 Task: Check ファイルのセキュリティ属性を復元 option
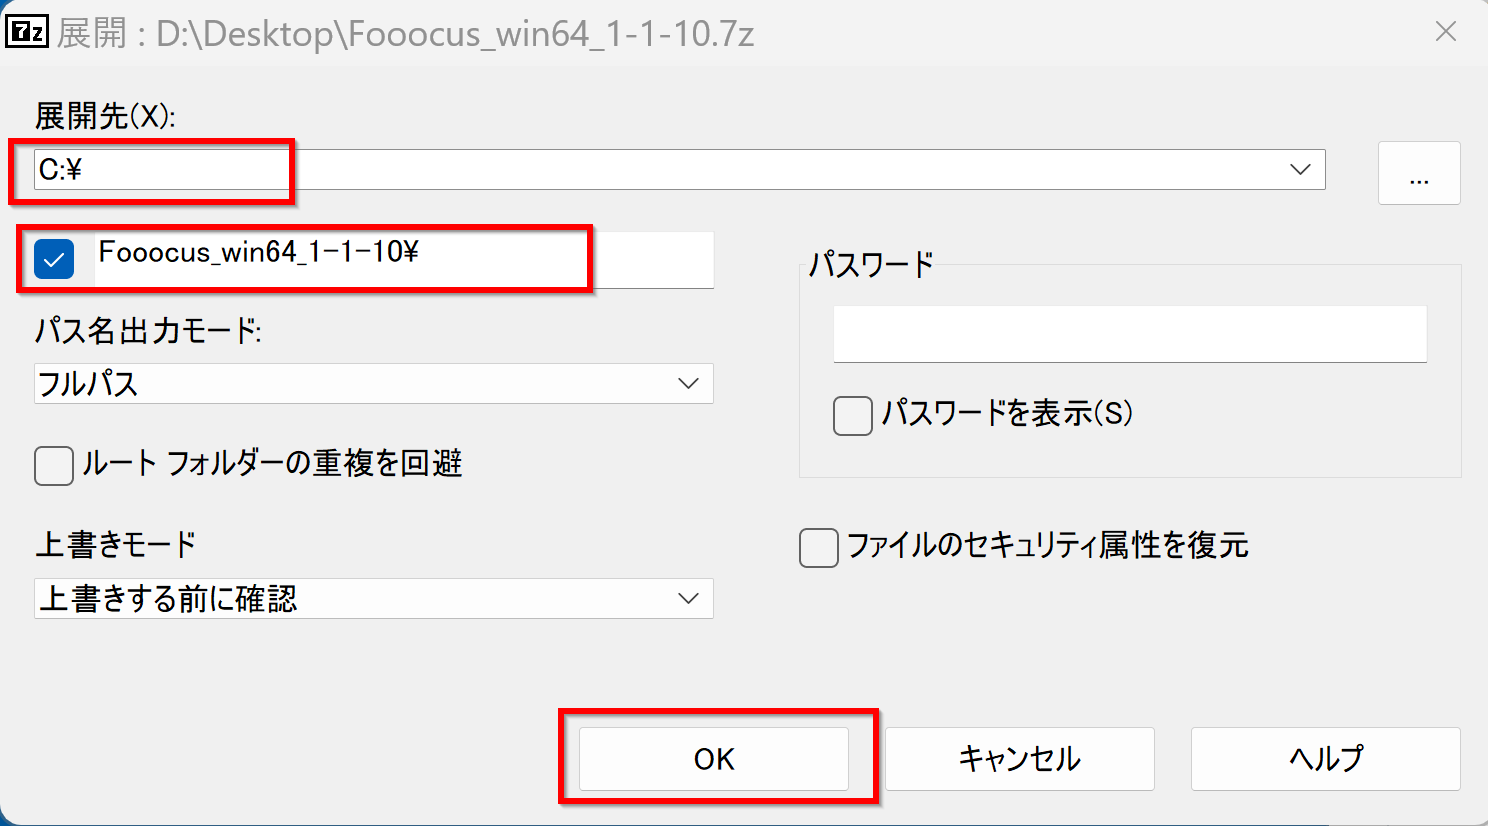coord(819,547)
